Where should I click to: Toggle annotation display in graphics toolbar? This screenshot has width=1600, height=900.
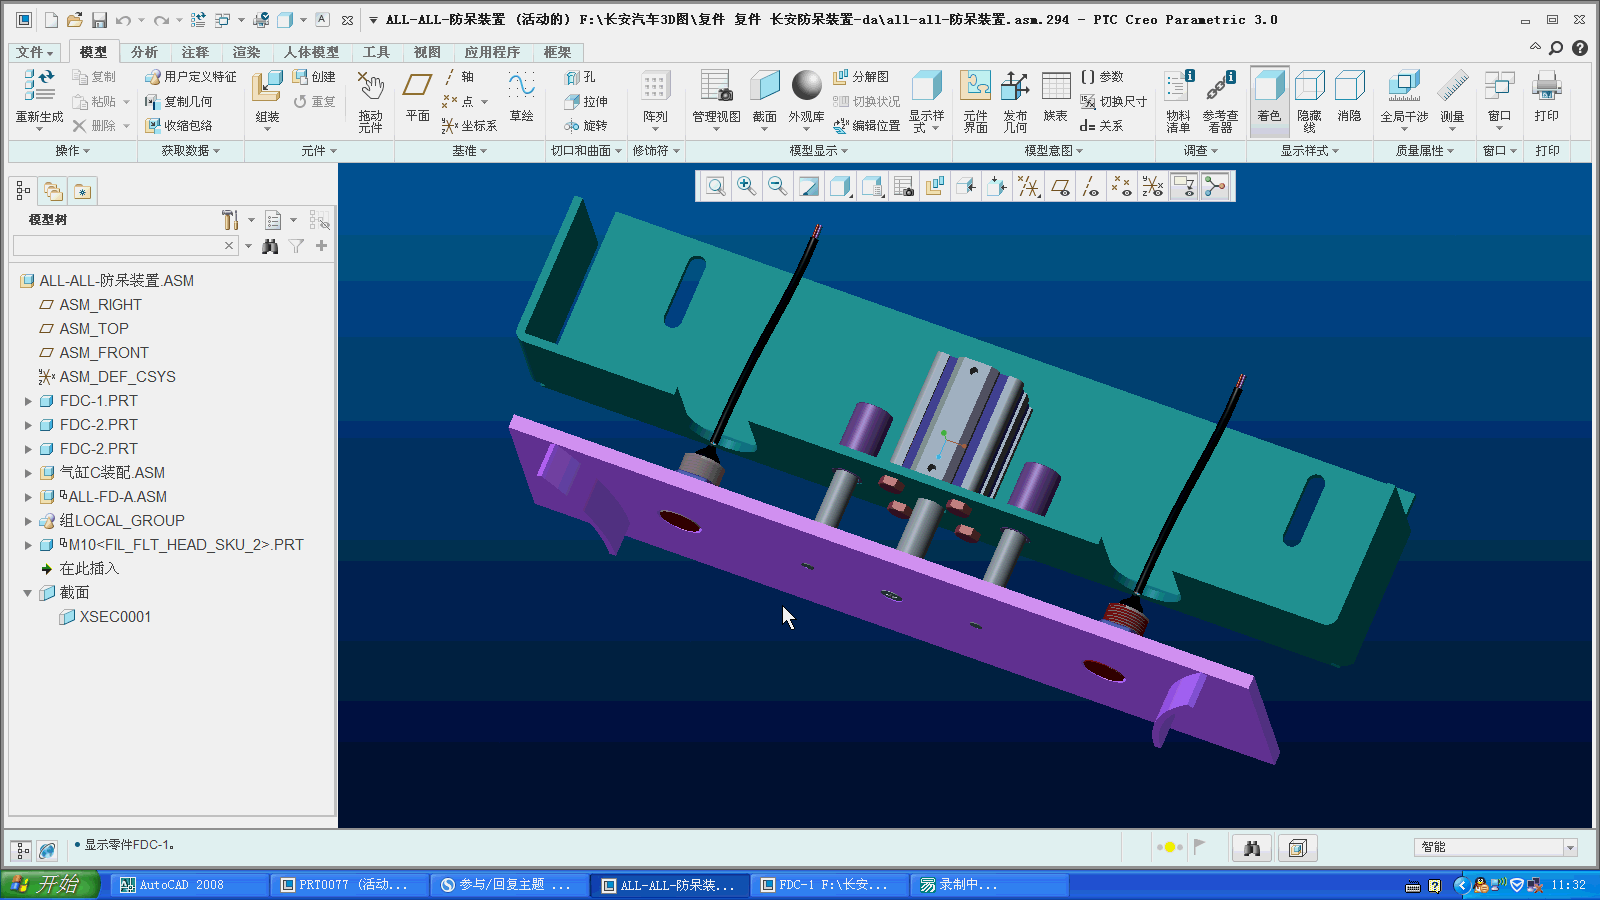pyautogui.click(x=1184, y=186)
